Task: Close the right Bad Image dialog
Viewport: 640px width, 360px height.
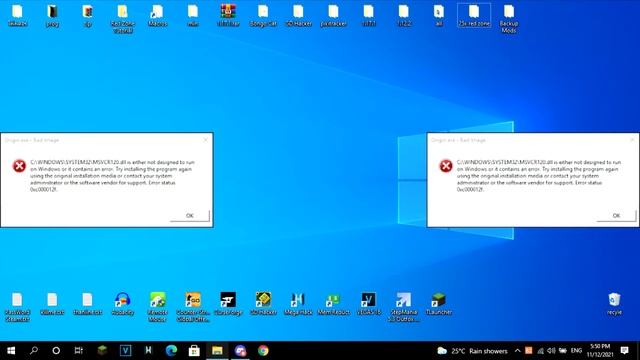Action: click(632, 140)
